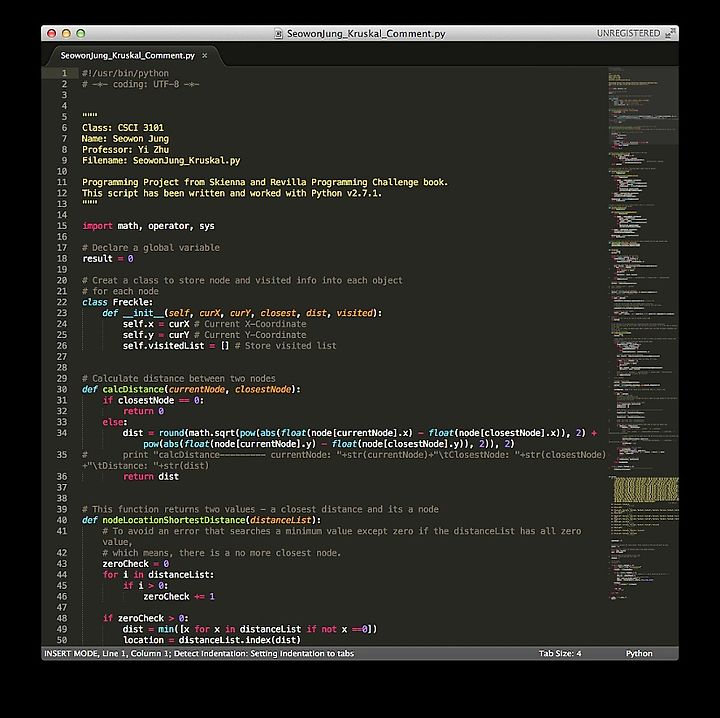
Task: Click 'return dist' on line 36
Action: (151, 477)
